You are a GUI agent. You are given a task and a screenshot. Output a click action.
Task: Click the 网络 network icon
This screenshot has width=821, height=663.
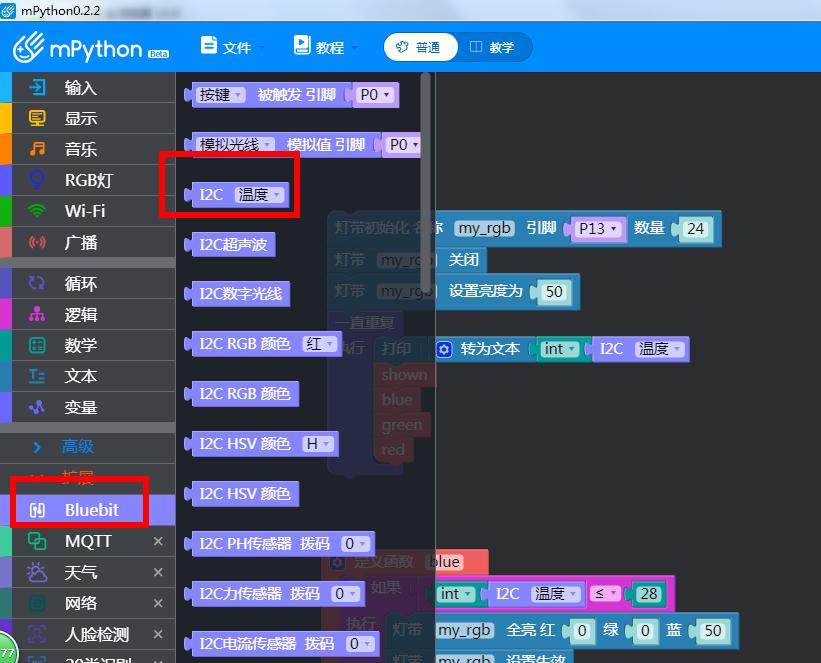click(37, 603)
